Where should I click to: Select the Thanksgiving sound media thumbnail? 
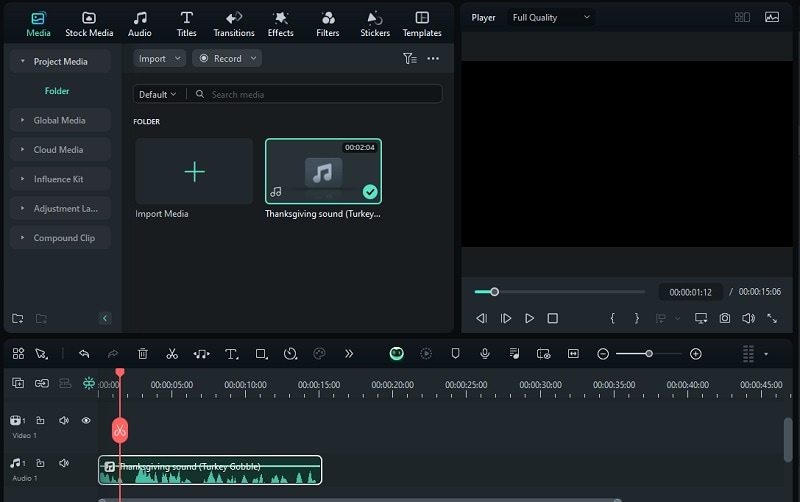[323, 171]
